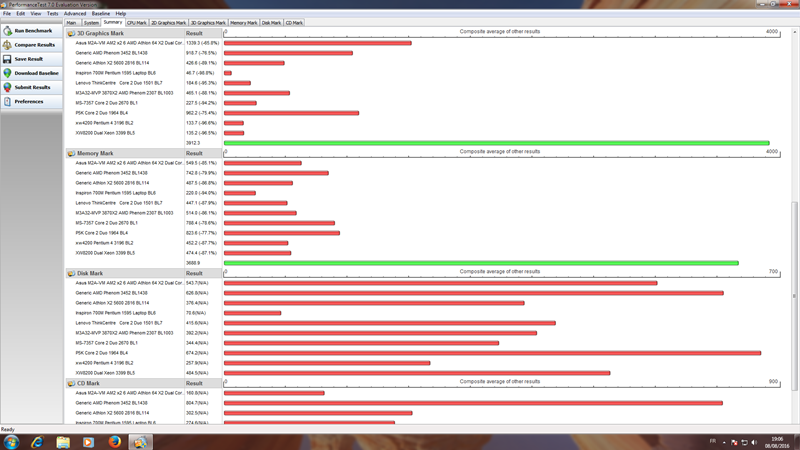This screenshot has height=450, width=800.
Task: Show hidden tray icons arrow
Action: (723, 442)
